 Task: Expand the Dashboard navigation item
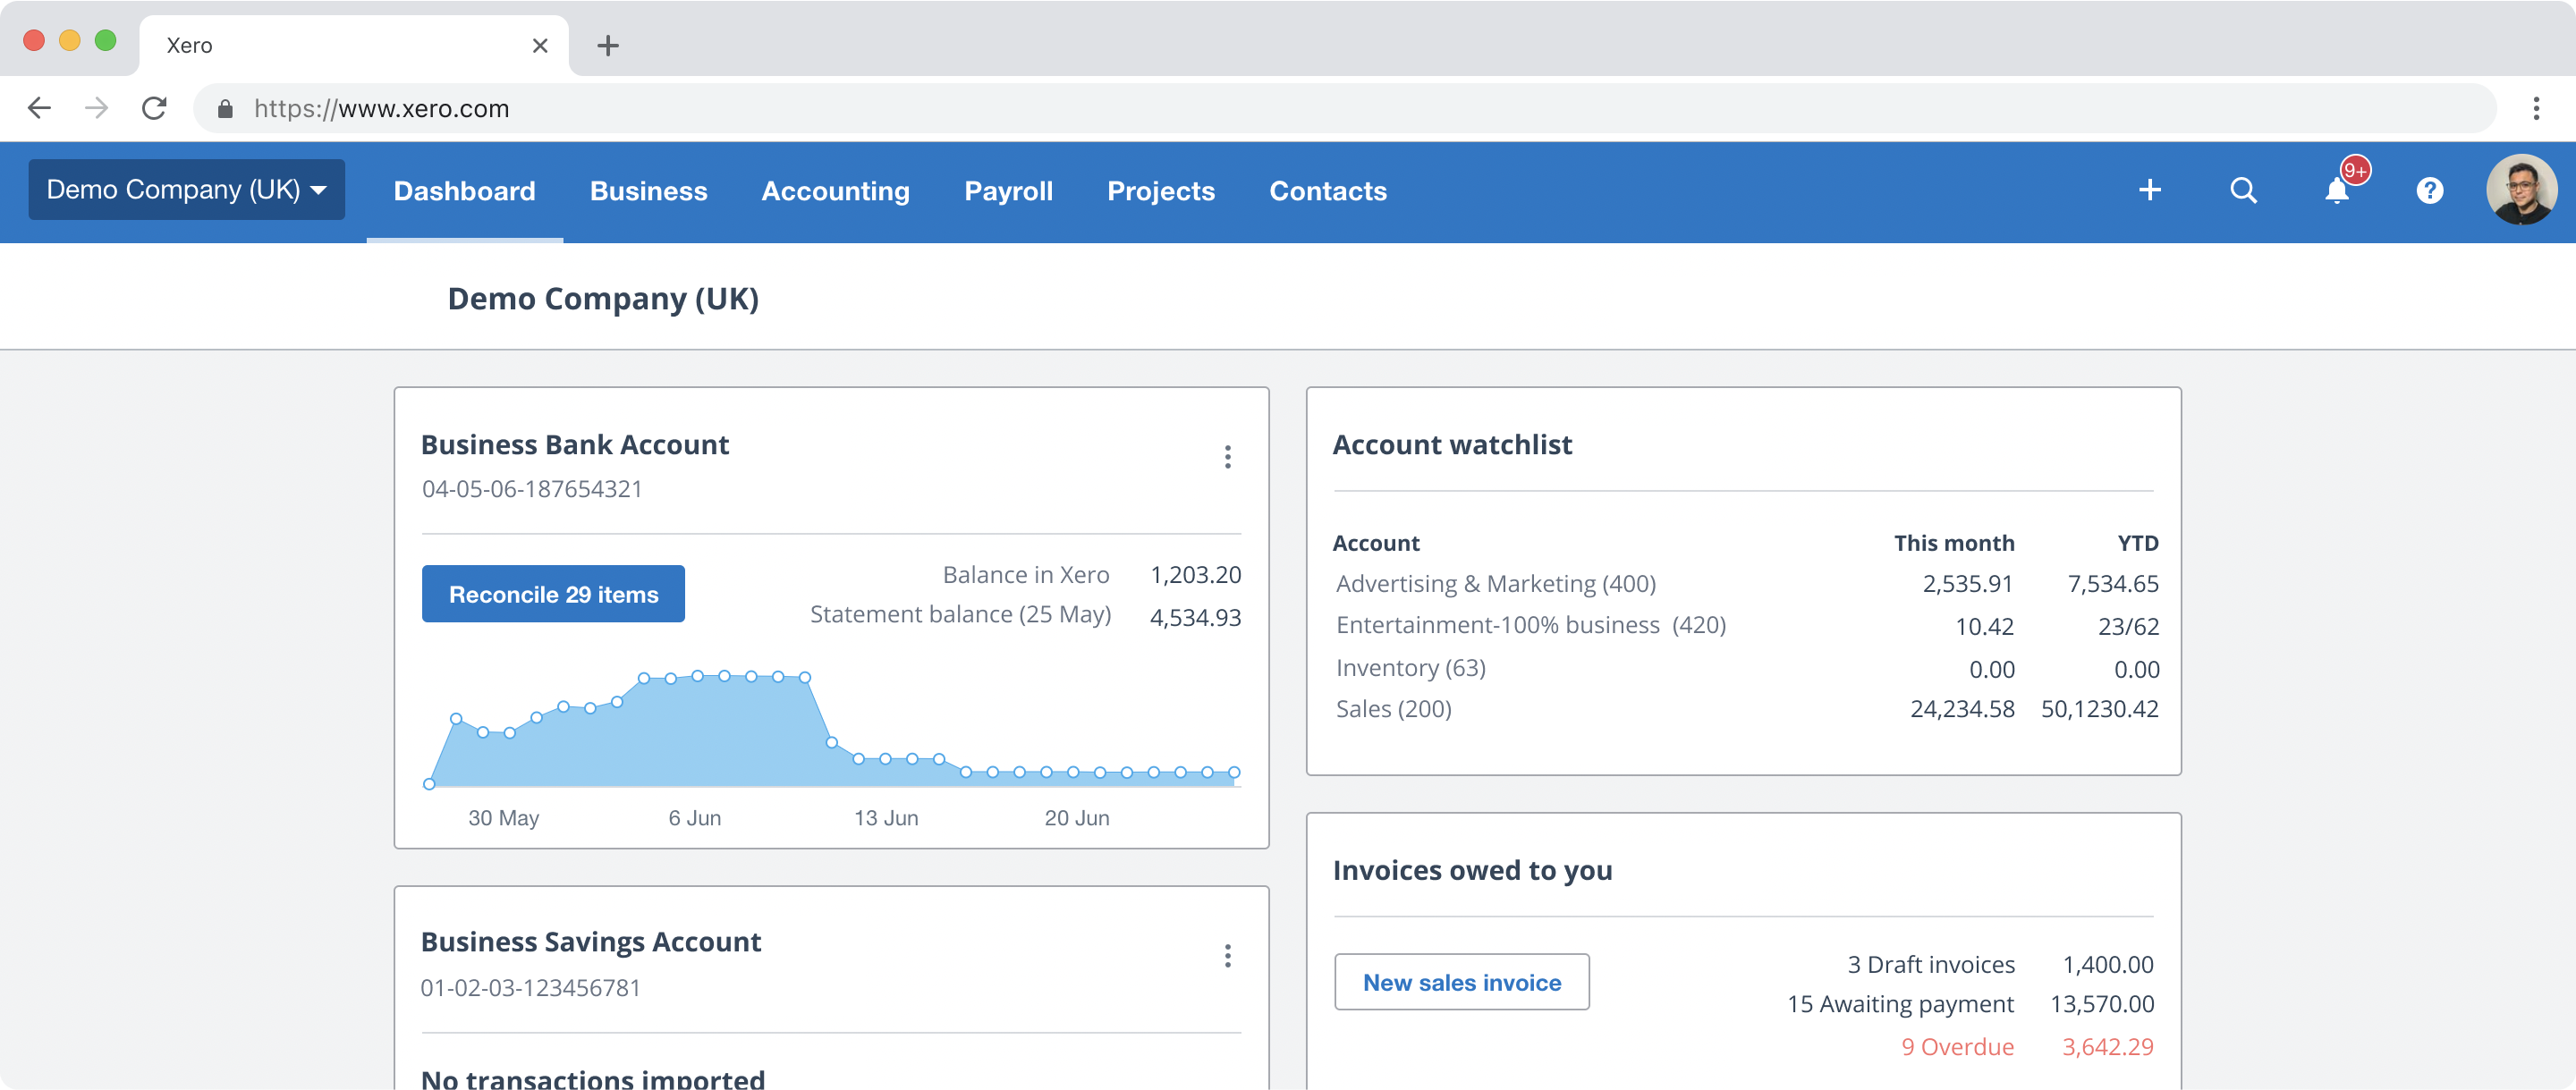pos(463,190)
